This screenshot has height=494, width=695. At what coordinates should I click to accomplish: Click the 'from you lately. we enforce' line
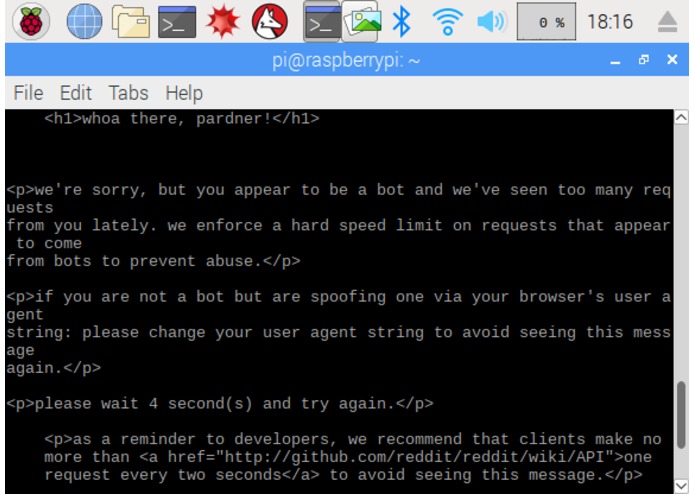338,226
